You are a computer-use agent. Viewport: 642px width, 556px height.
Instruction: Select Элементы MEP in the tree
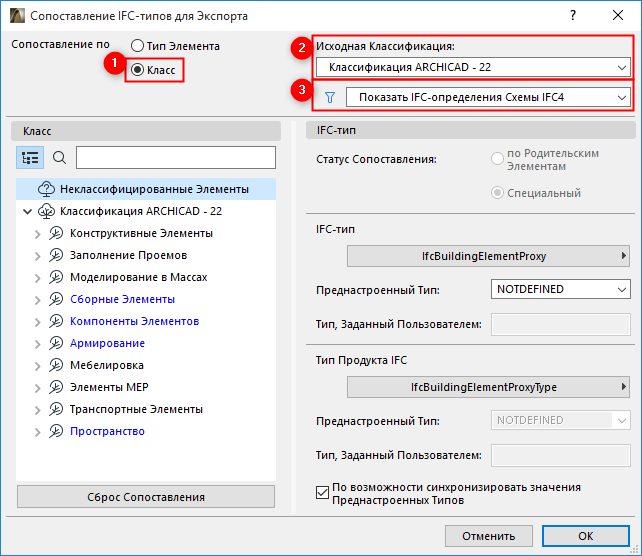coord(109,387)
